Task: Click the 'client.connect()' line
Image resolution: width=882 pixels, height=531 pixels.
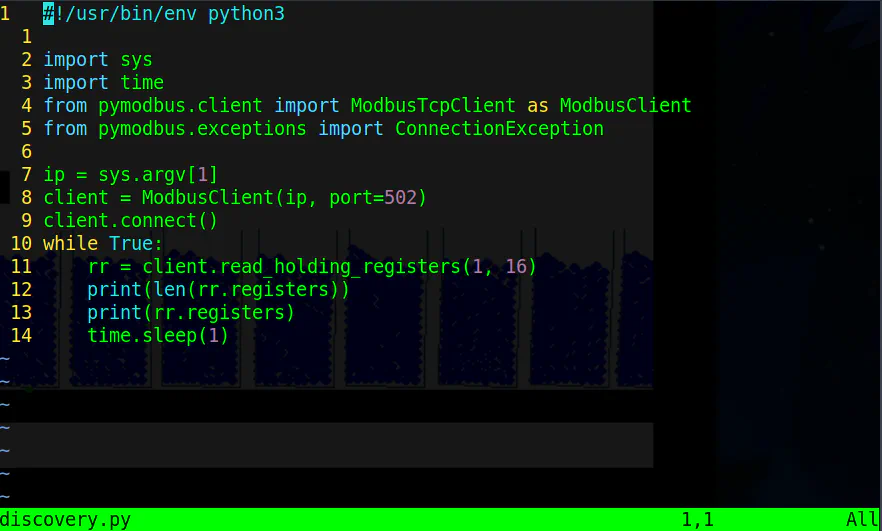Action: tap(130, 220)
